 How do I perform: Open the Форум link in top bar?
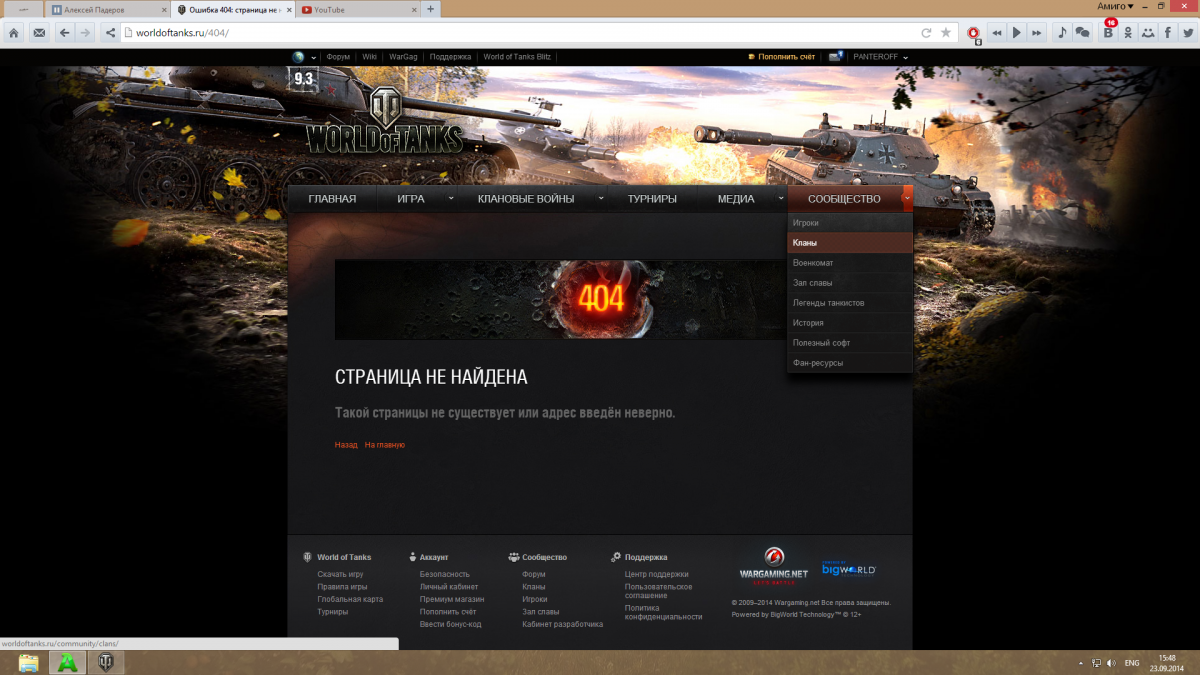tap(338, 57)
